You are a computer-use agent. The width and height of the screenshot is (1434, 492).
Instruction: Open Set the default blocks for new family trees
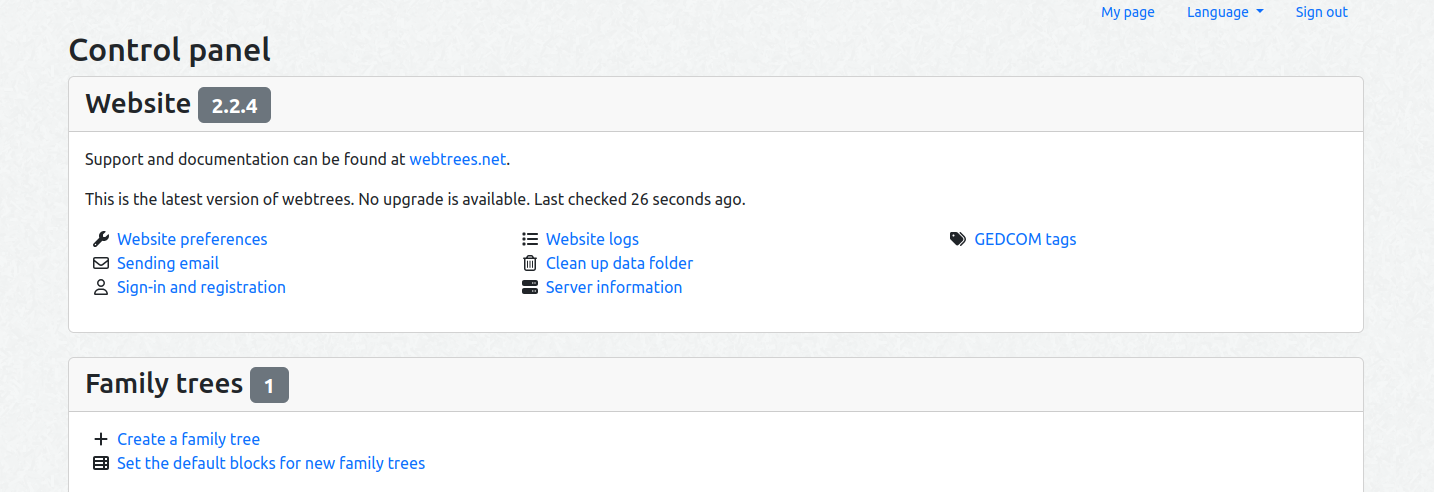pos(271,463)
